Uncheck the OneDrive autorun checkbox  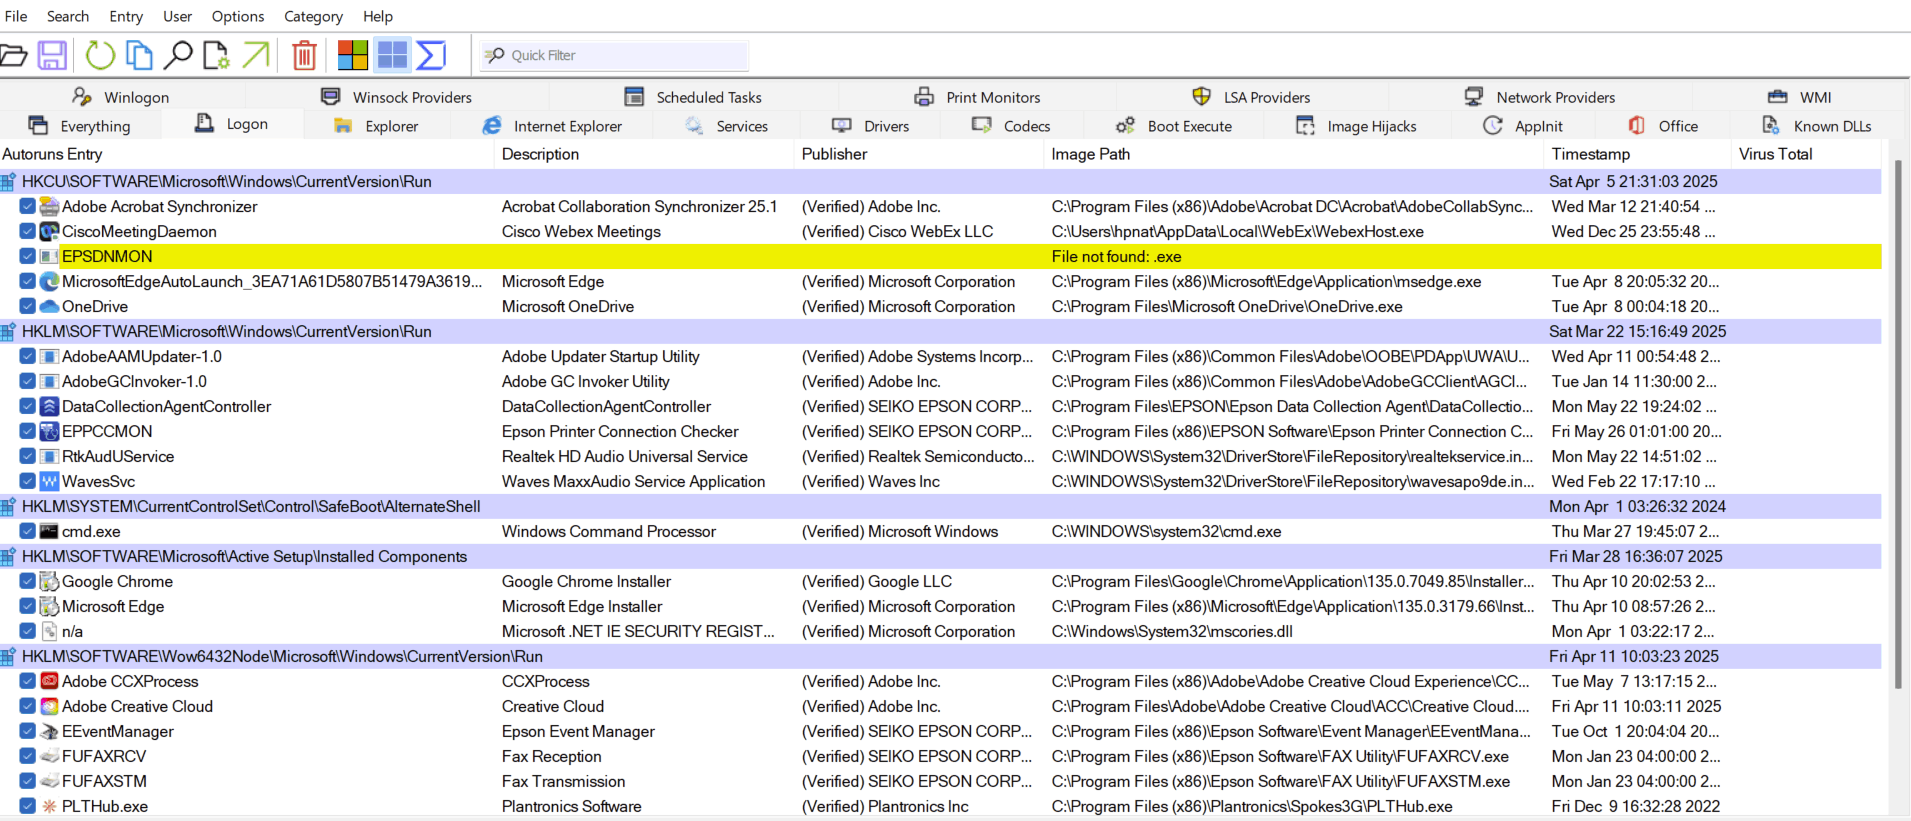tap(28, 306)
